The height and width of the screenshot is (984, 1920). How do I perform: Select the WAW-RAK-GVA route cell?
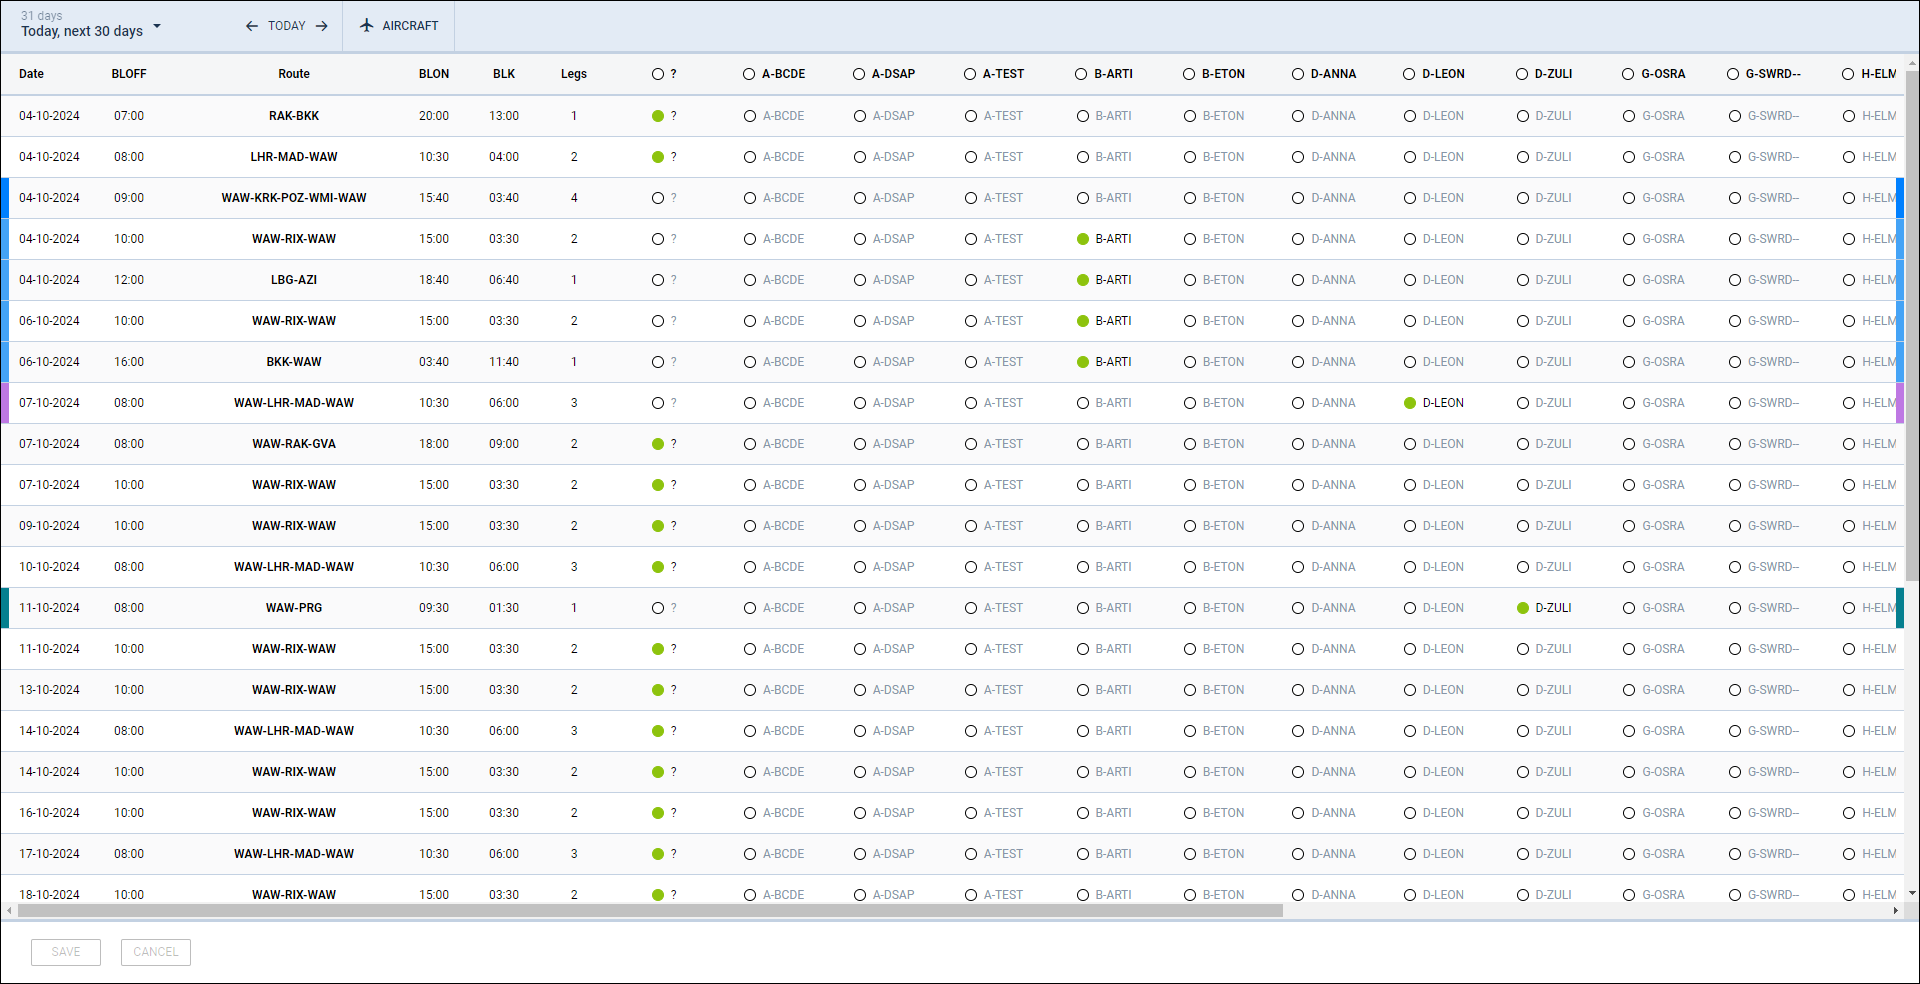[294, 444]
